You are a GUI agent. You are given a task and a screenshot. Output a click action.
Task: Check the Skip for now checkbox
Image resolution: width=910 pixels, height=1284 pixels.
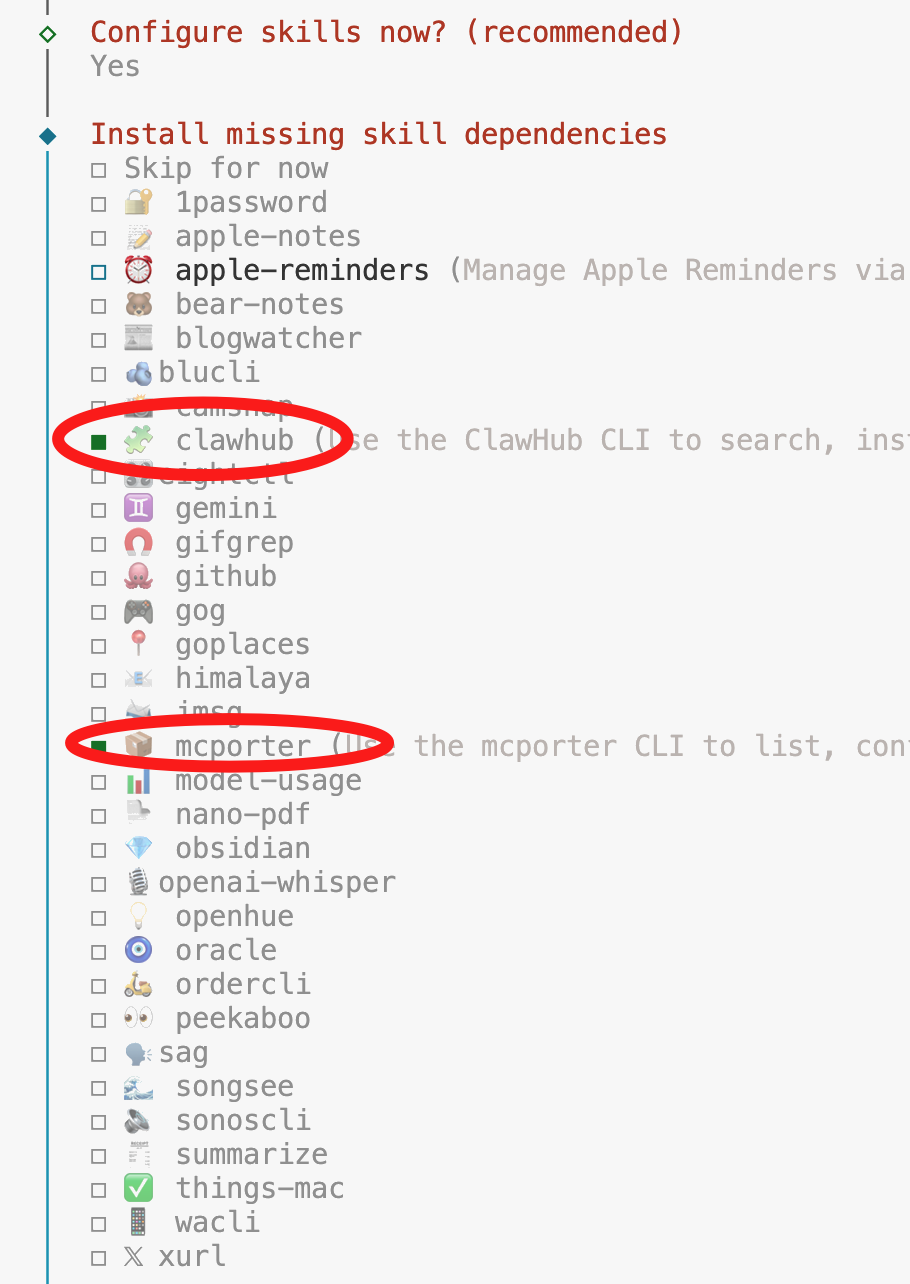(99, 170)
